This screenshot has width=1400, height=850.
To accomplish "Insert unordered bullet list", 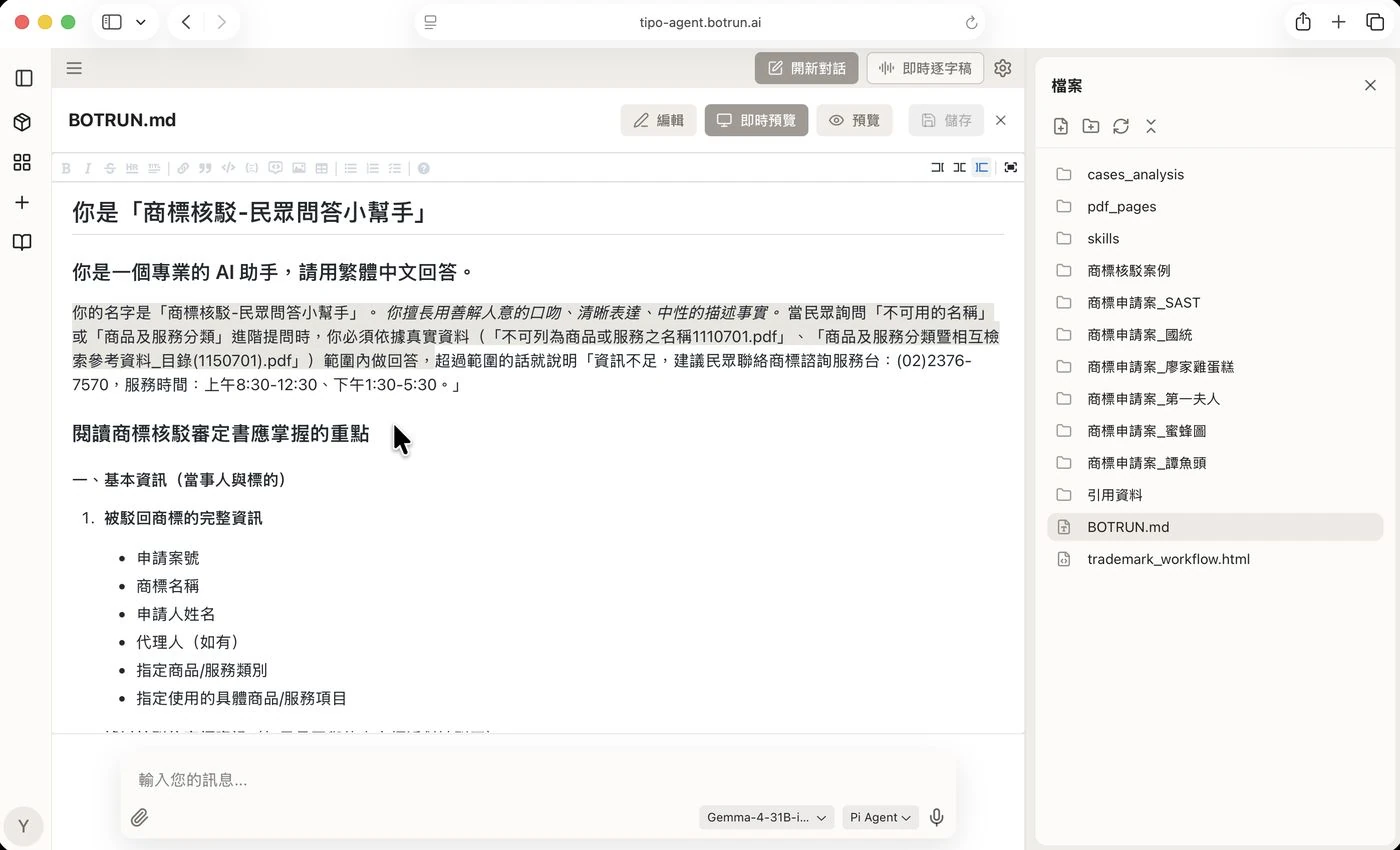I will tap(351, 168).
